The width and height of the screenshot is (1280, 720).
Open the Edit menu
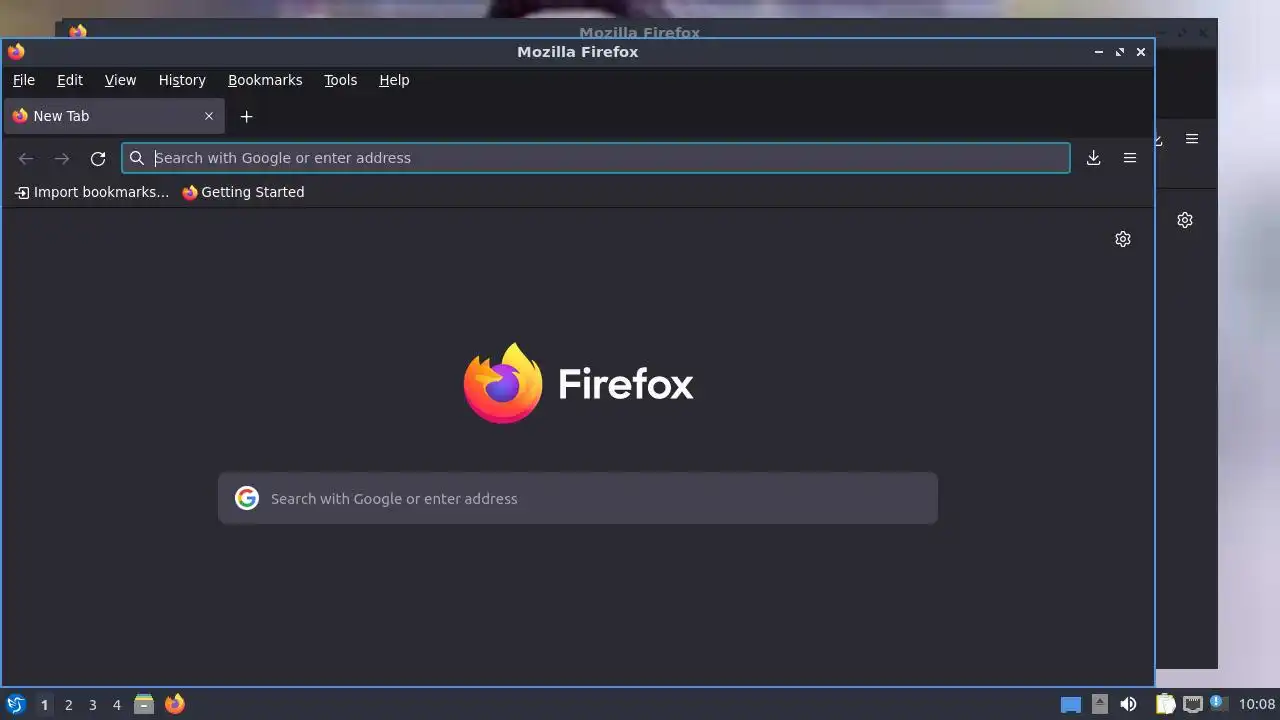(70, 80)
